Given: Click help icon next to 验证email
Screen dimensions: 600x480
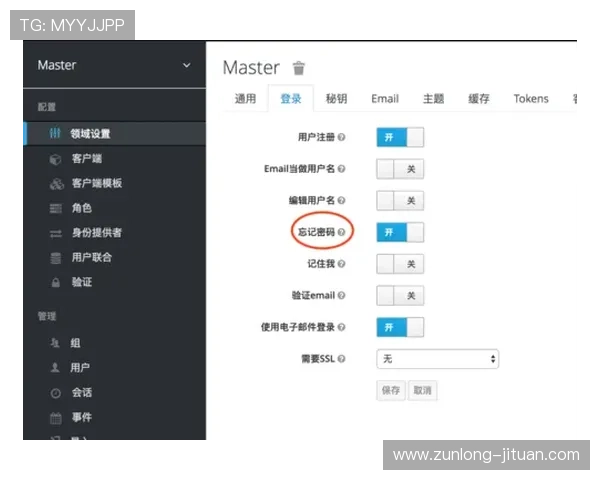Looking at the screenshot, I should point(341,296).
